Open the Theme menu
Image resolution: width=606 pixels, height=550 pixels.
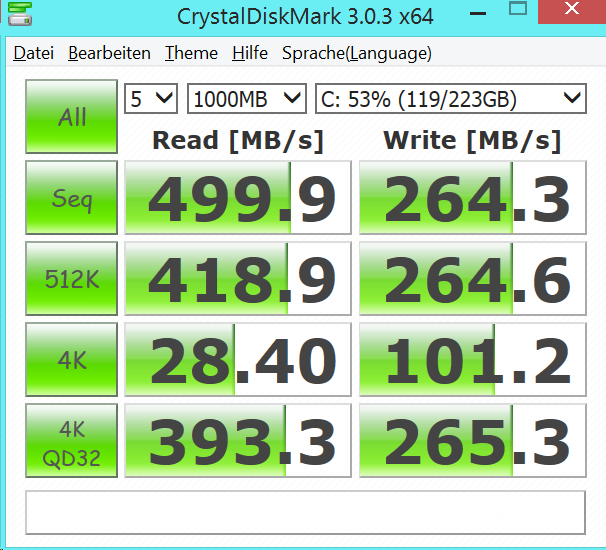click(191, 53)
